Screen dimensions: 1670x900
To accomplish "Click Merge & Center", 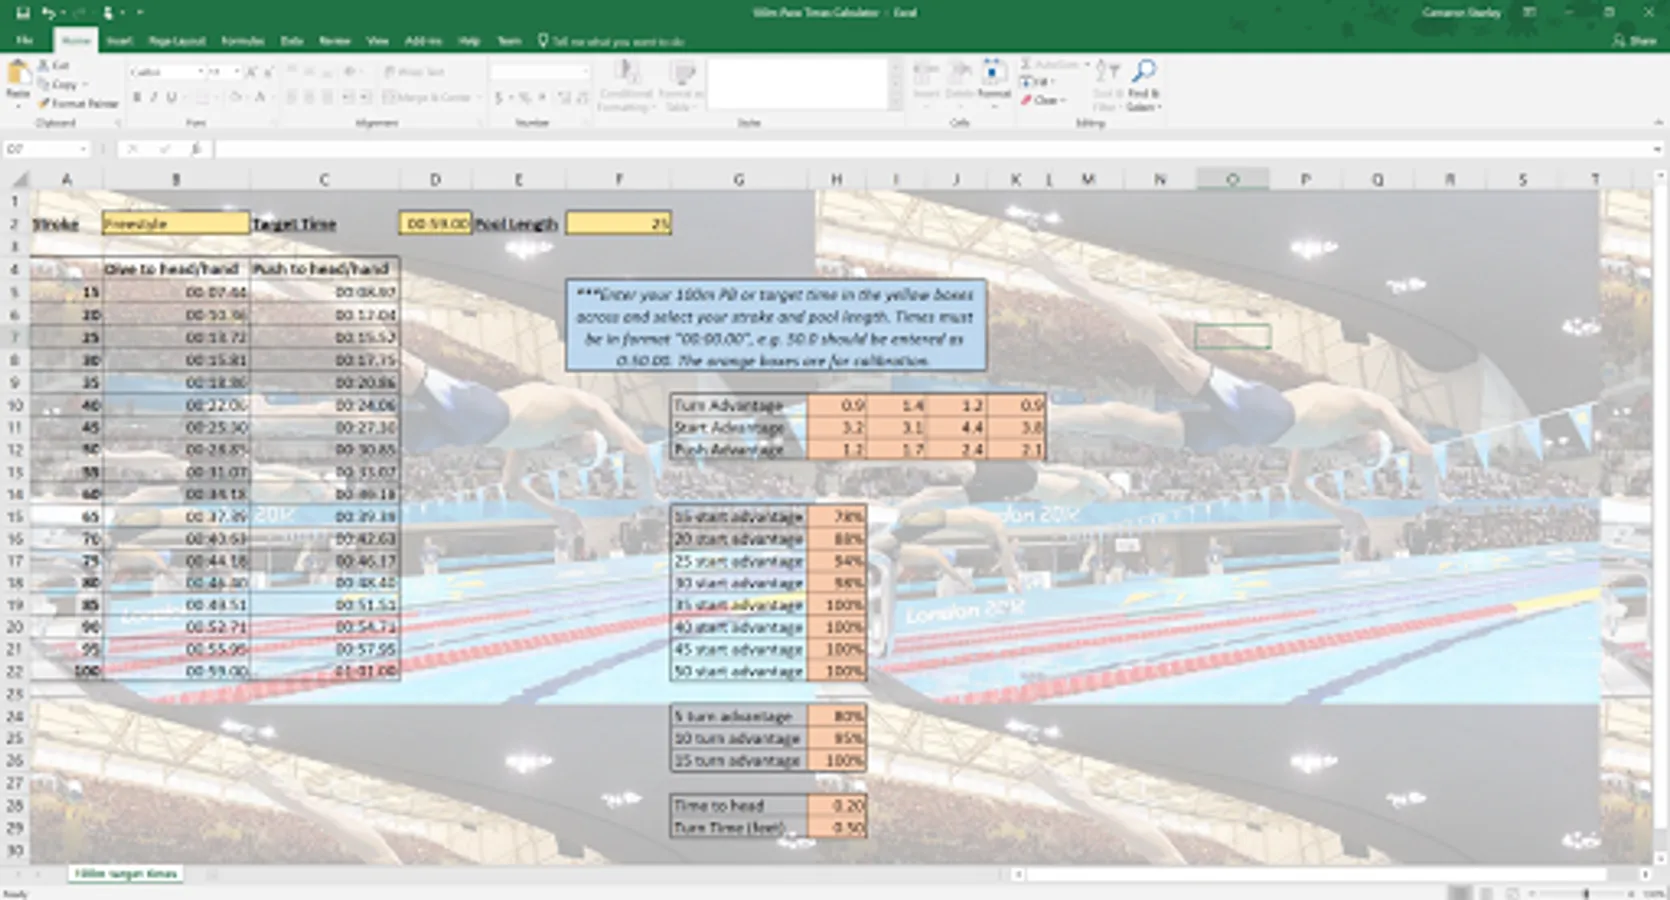I will [427, 98].
